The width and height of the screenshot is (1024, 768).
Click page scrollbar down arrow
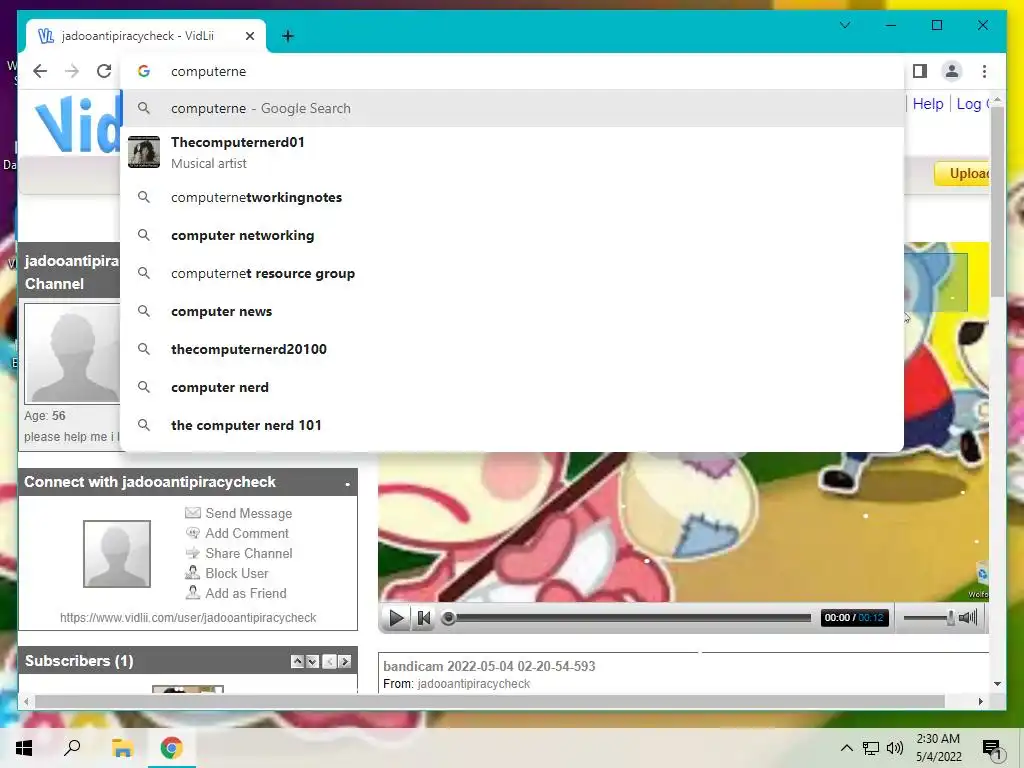point(997,684)
